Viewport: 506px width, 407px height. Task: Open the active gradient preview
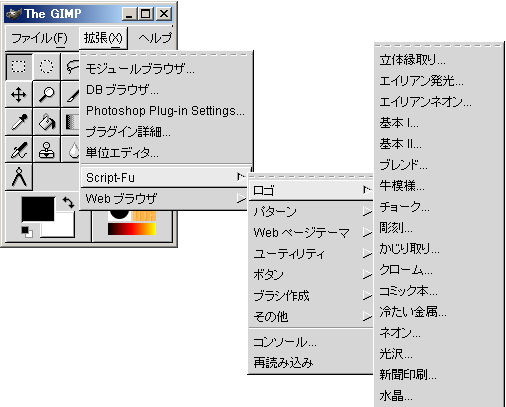[132, 229]
